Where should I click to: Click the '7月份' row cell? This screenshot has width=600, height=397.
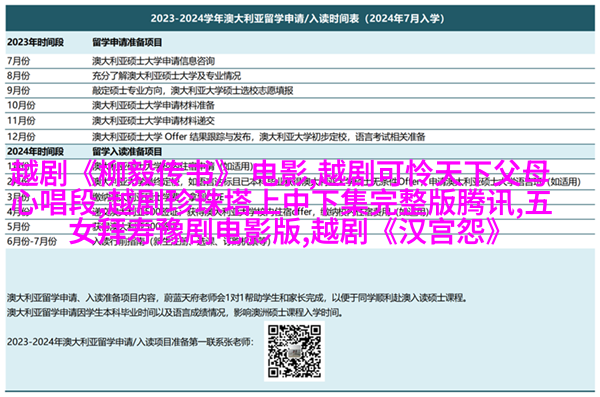click(x=18, y=61)
